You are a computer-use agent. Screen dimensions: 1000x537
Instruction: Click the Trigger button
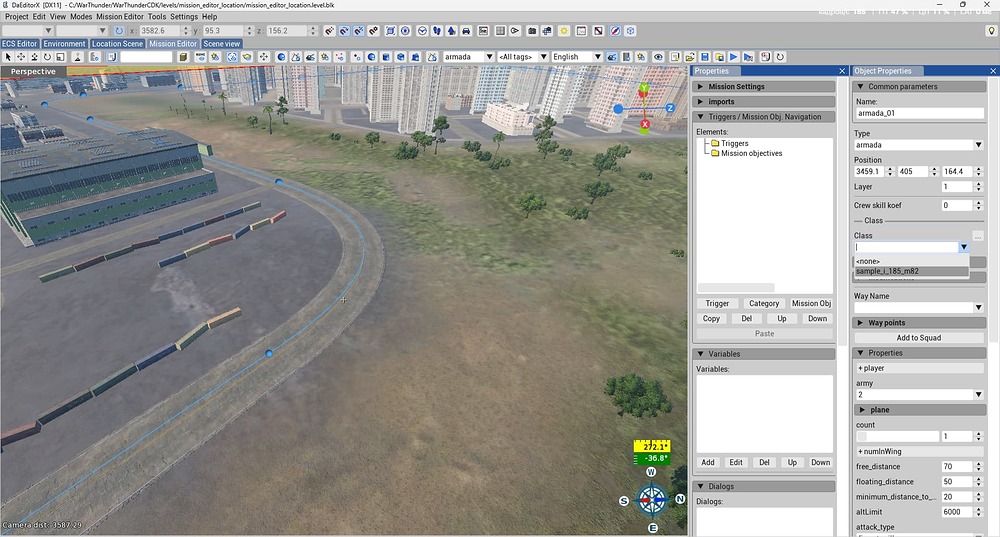[717, 304]
